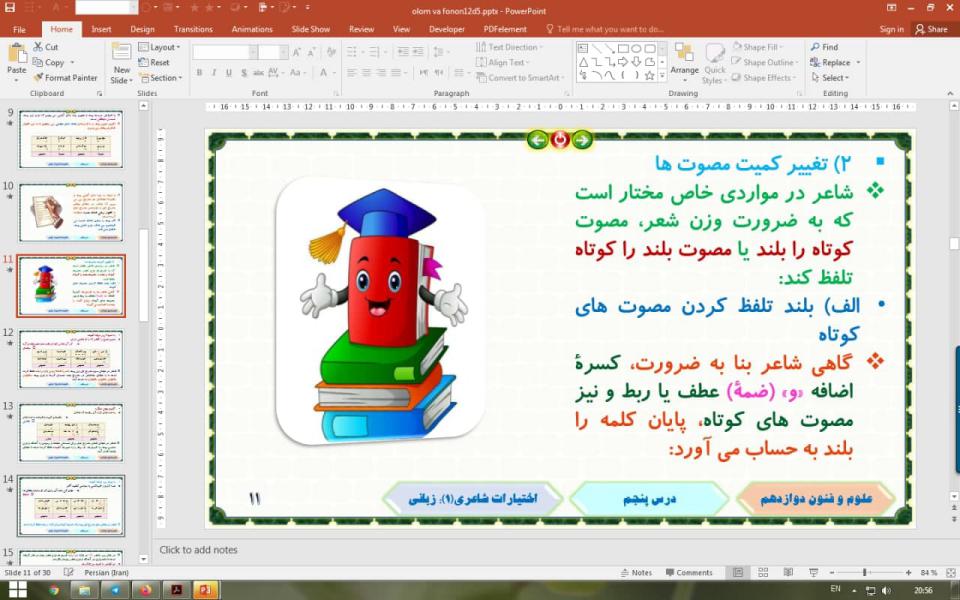Toggle Strikethrough formatting
Viewport: 960px width, 600px height.
coord(258,73)
